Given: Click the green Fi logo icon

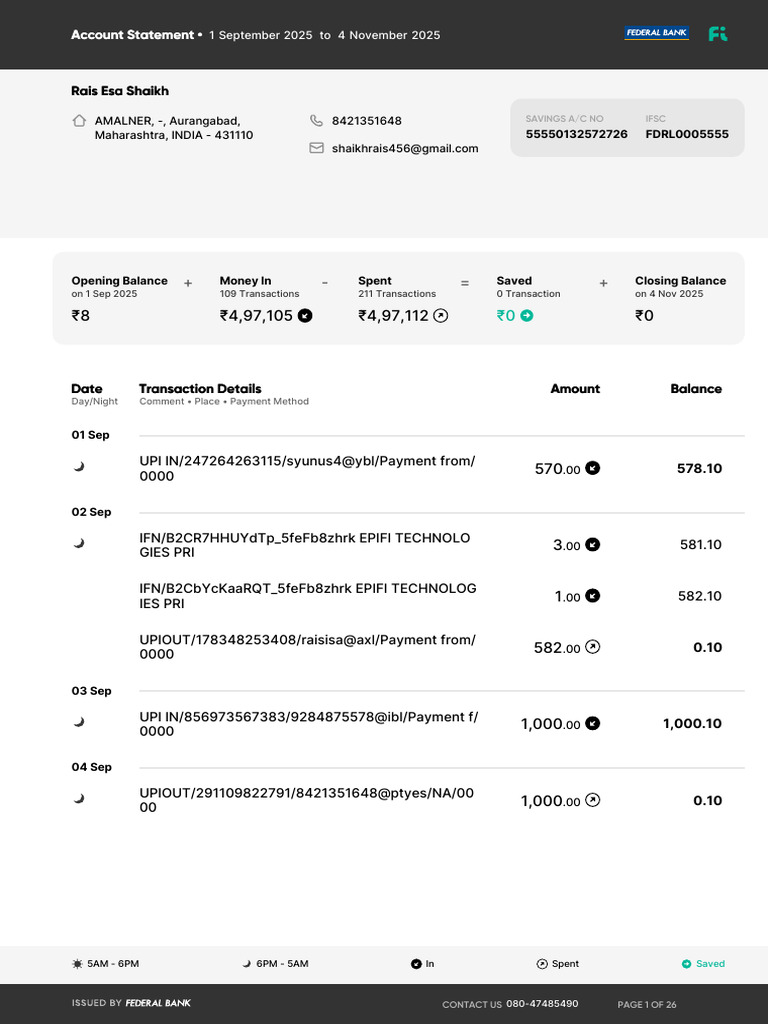Looking at the screenshot, I should pyautogui.click(x=718, y=34).
